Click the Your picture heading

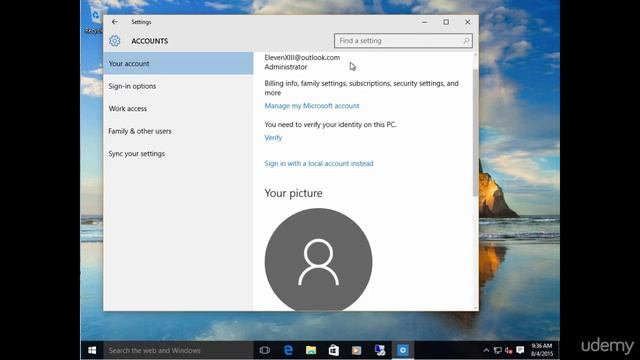[293, 193]
